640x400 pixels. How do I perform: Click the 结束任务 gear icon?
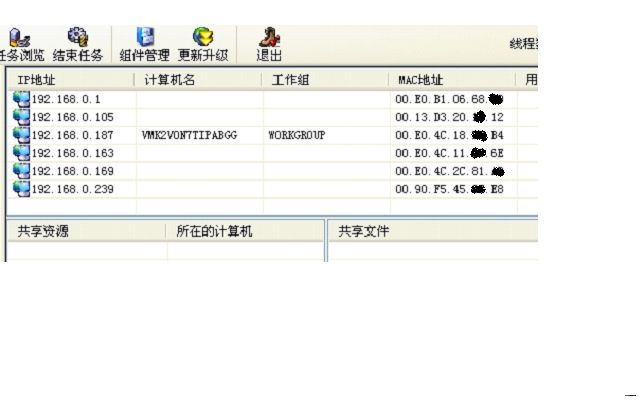pyautogui.click(x=78, y=37)
